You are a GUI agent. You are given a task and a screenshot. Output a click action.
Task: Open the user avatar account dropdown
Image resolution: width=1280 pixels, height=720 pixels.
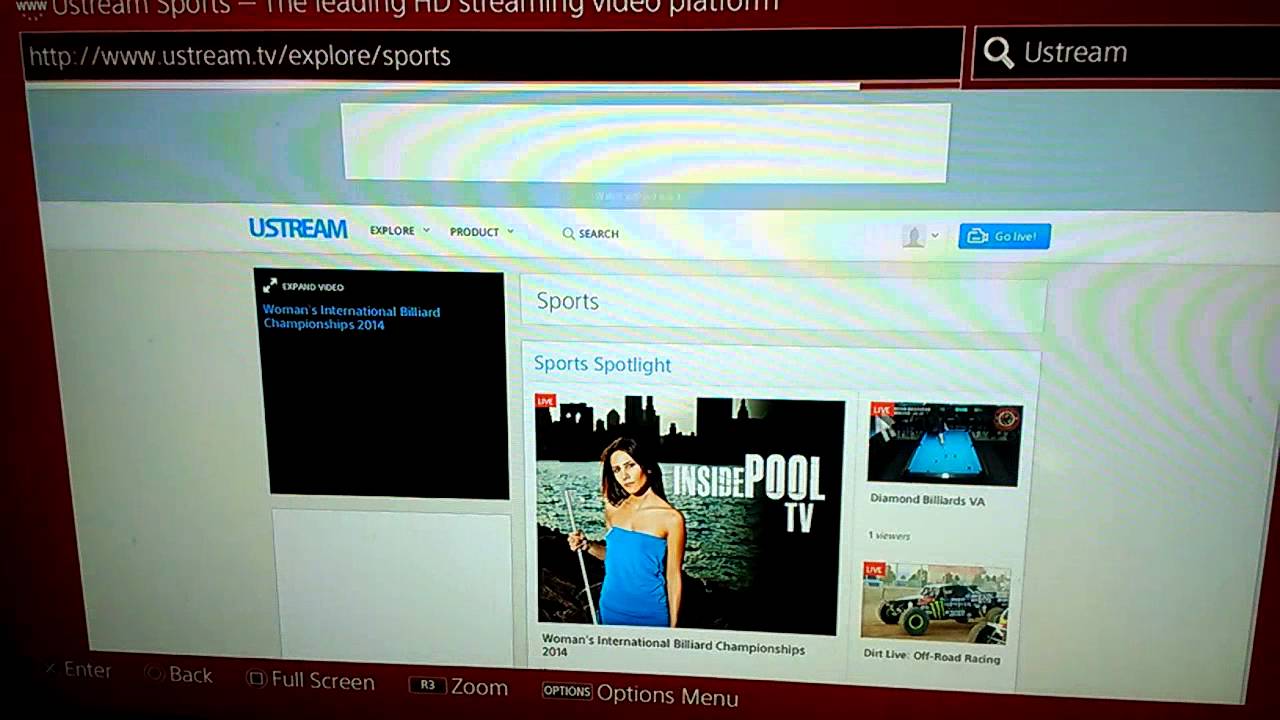click(920, 236)
